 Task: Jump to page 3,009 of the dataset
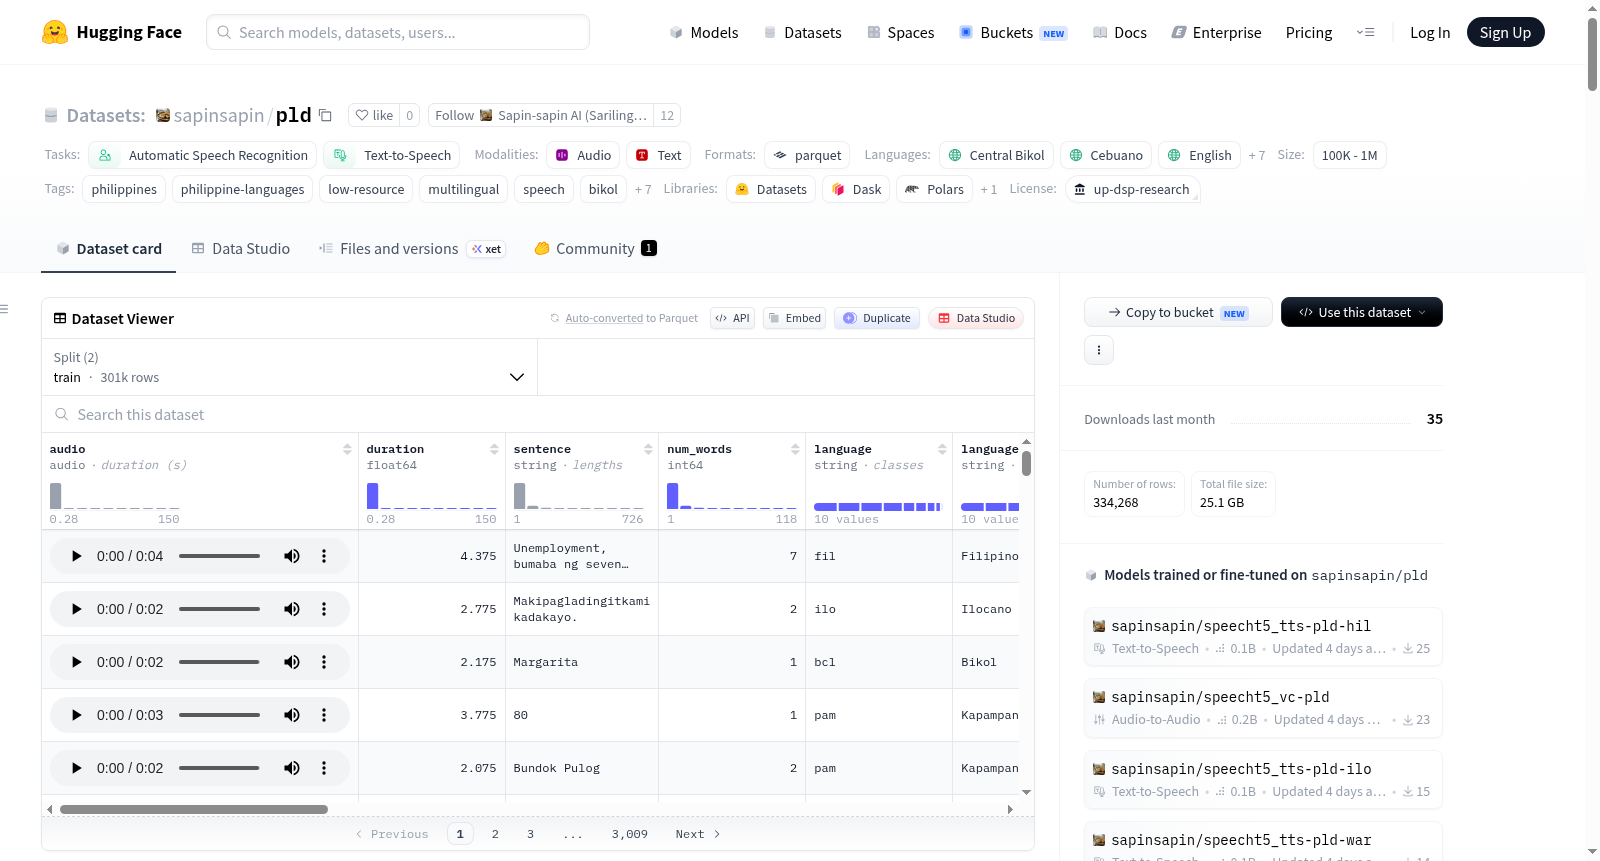[630, 834]
